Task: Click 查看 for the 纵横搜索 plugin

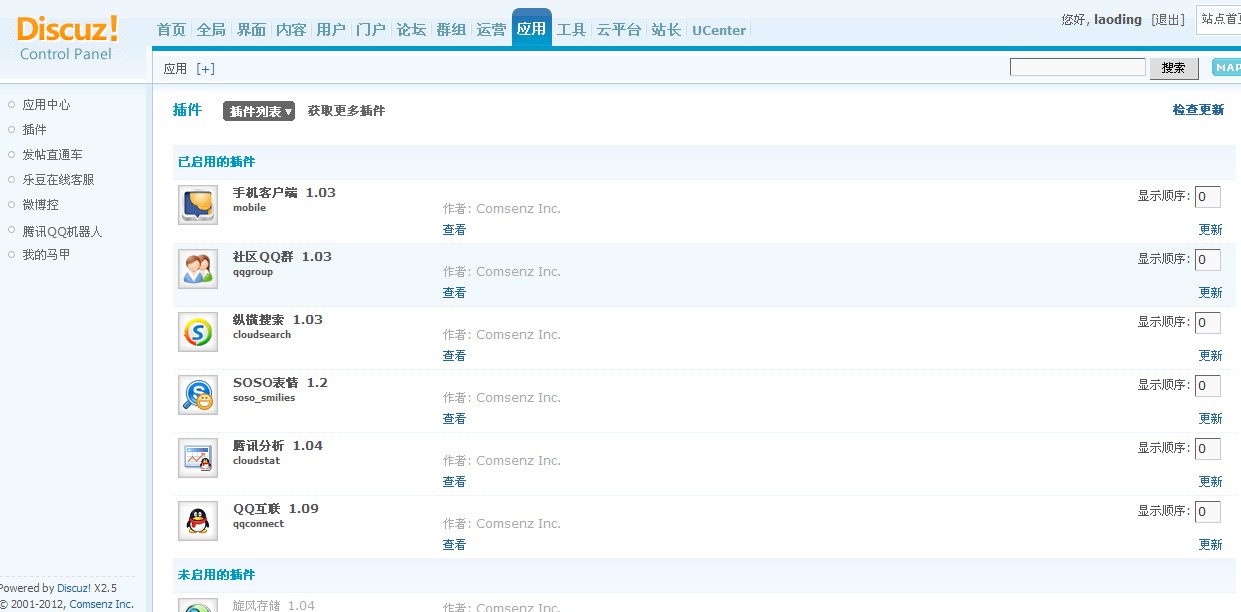Action: pyautogui.click(x=454, y=356)
